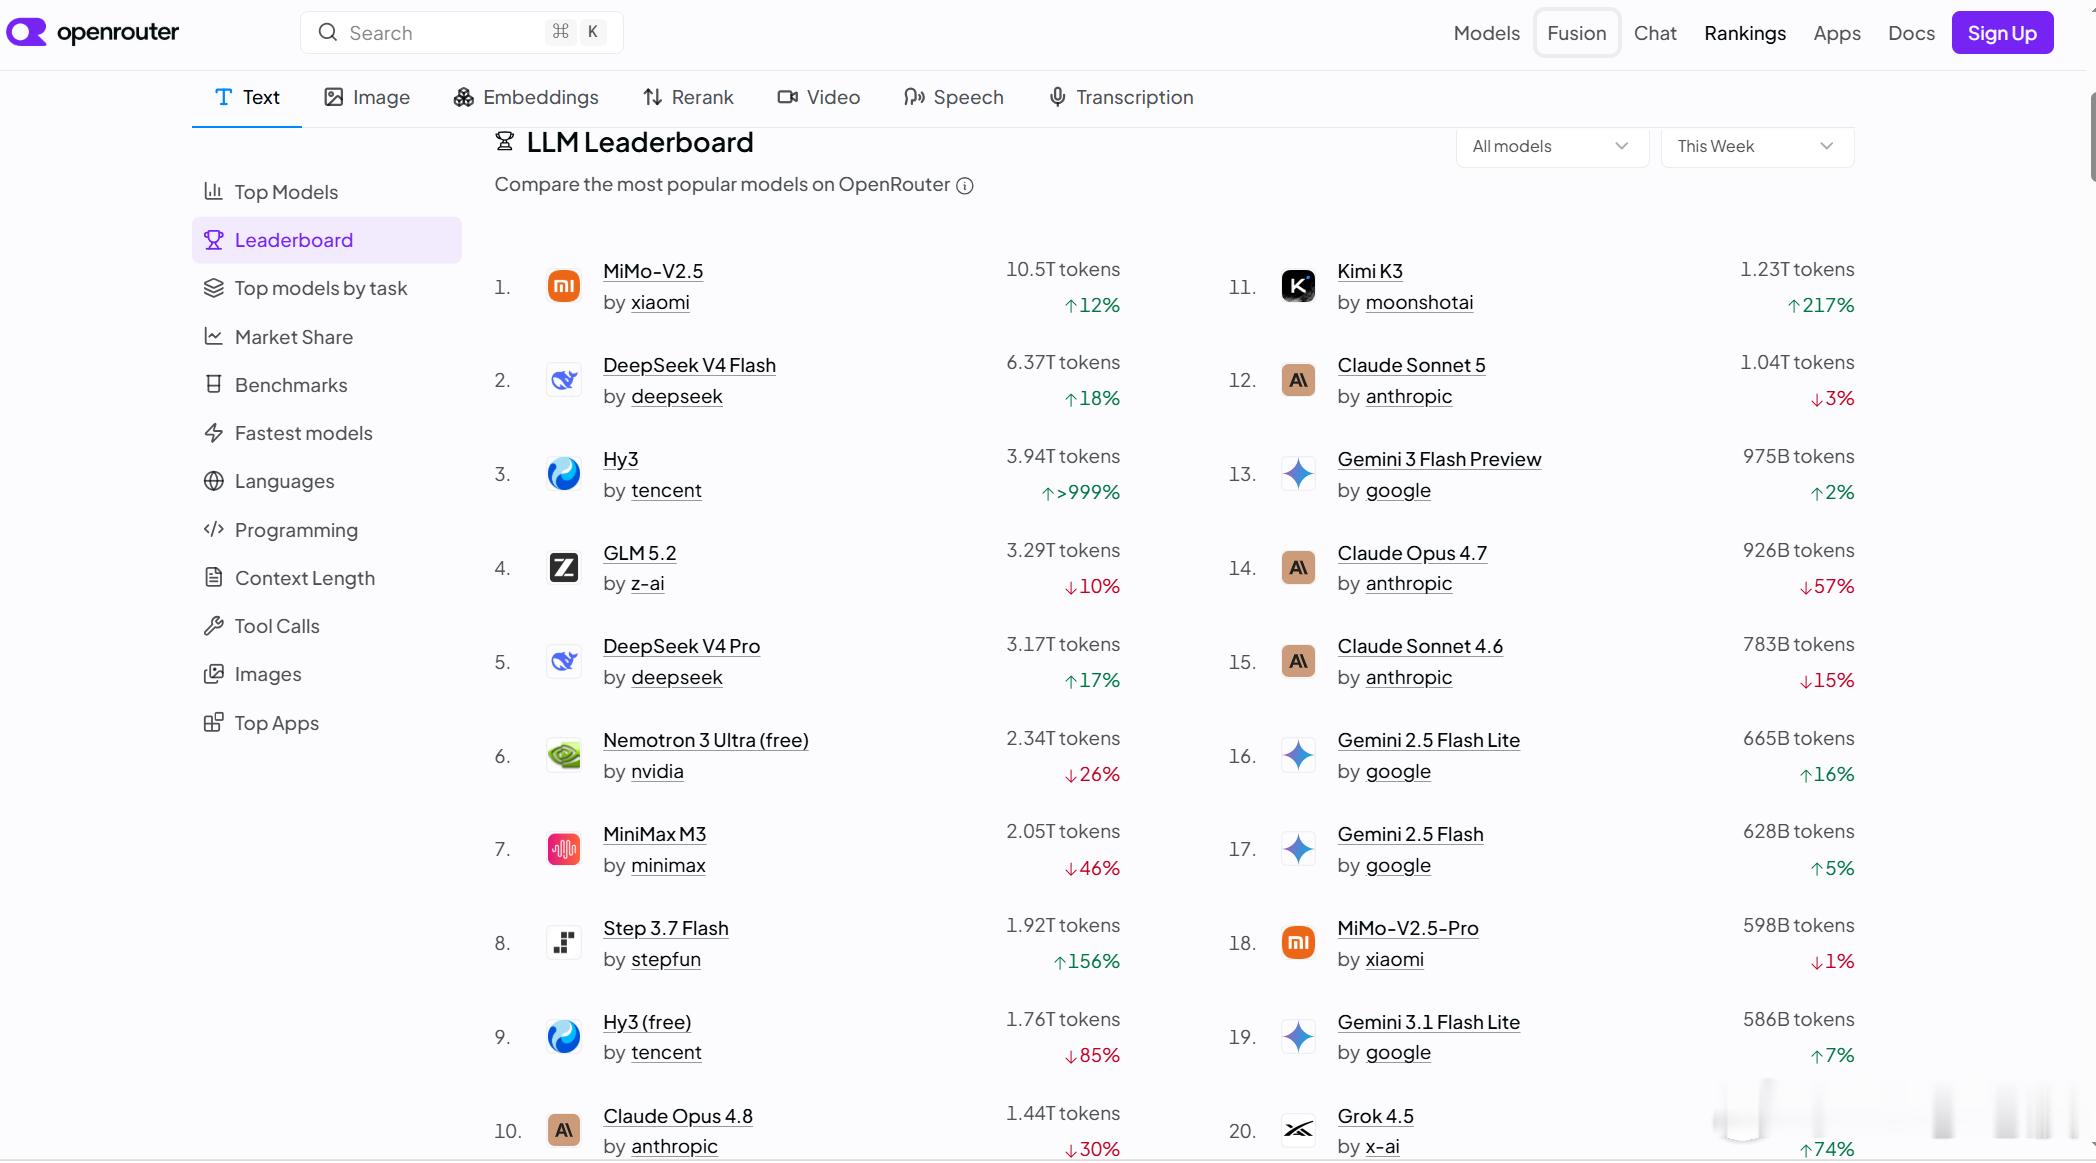Open Docs in the top navigation
Image resolution: width=2096 pixels, height=1163 pixels.
(x=1911, y=33)
